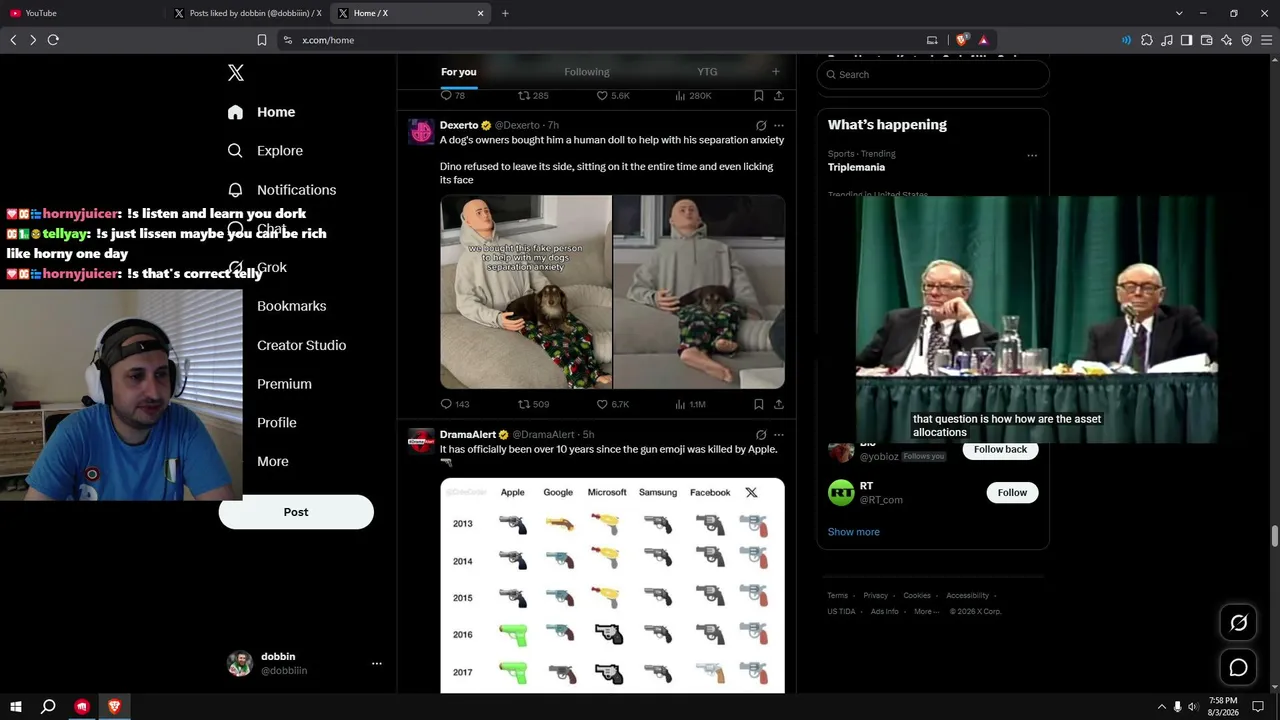The width and height of the screenshot is (1280, 720).
Task: Switch to Posts liked by dobbin tab
Action: pyautogui.click(x=247, y=13)
